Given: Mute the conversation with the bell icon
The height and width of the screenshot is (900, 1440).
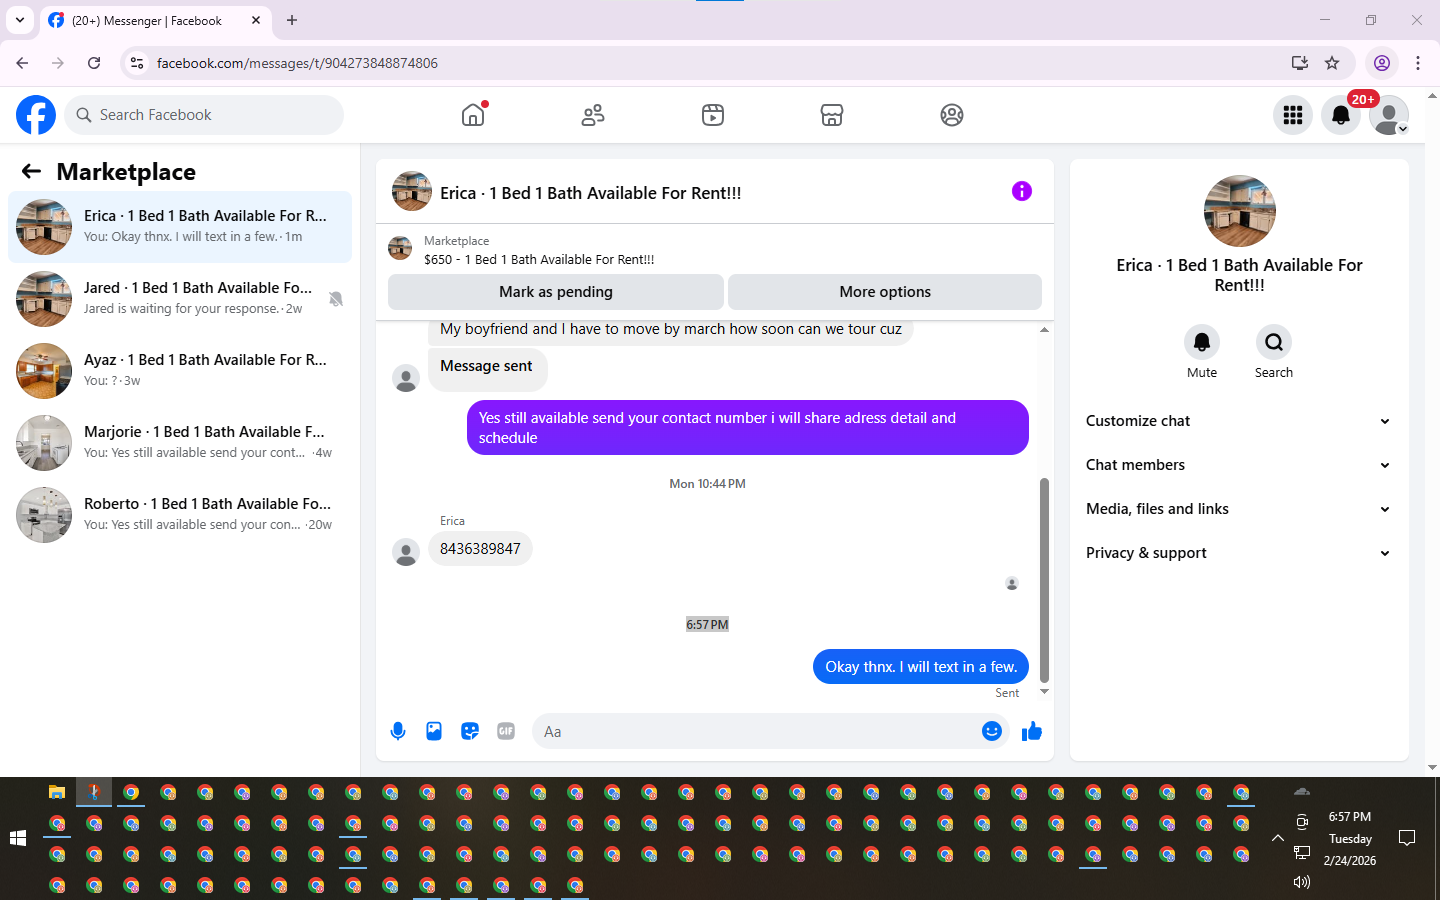Looking at the screenshot, I should pos(1202,342).
